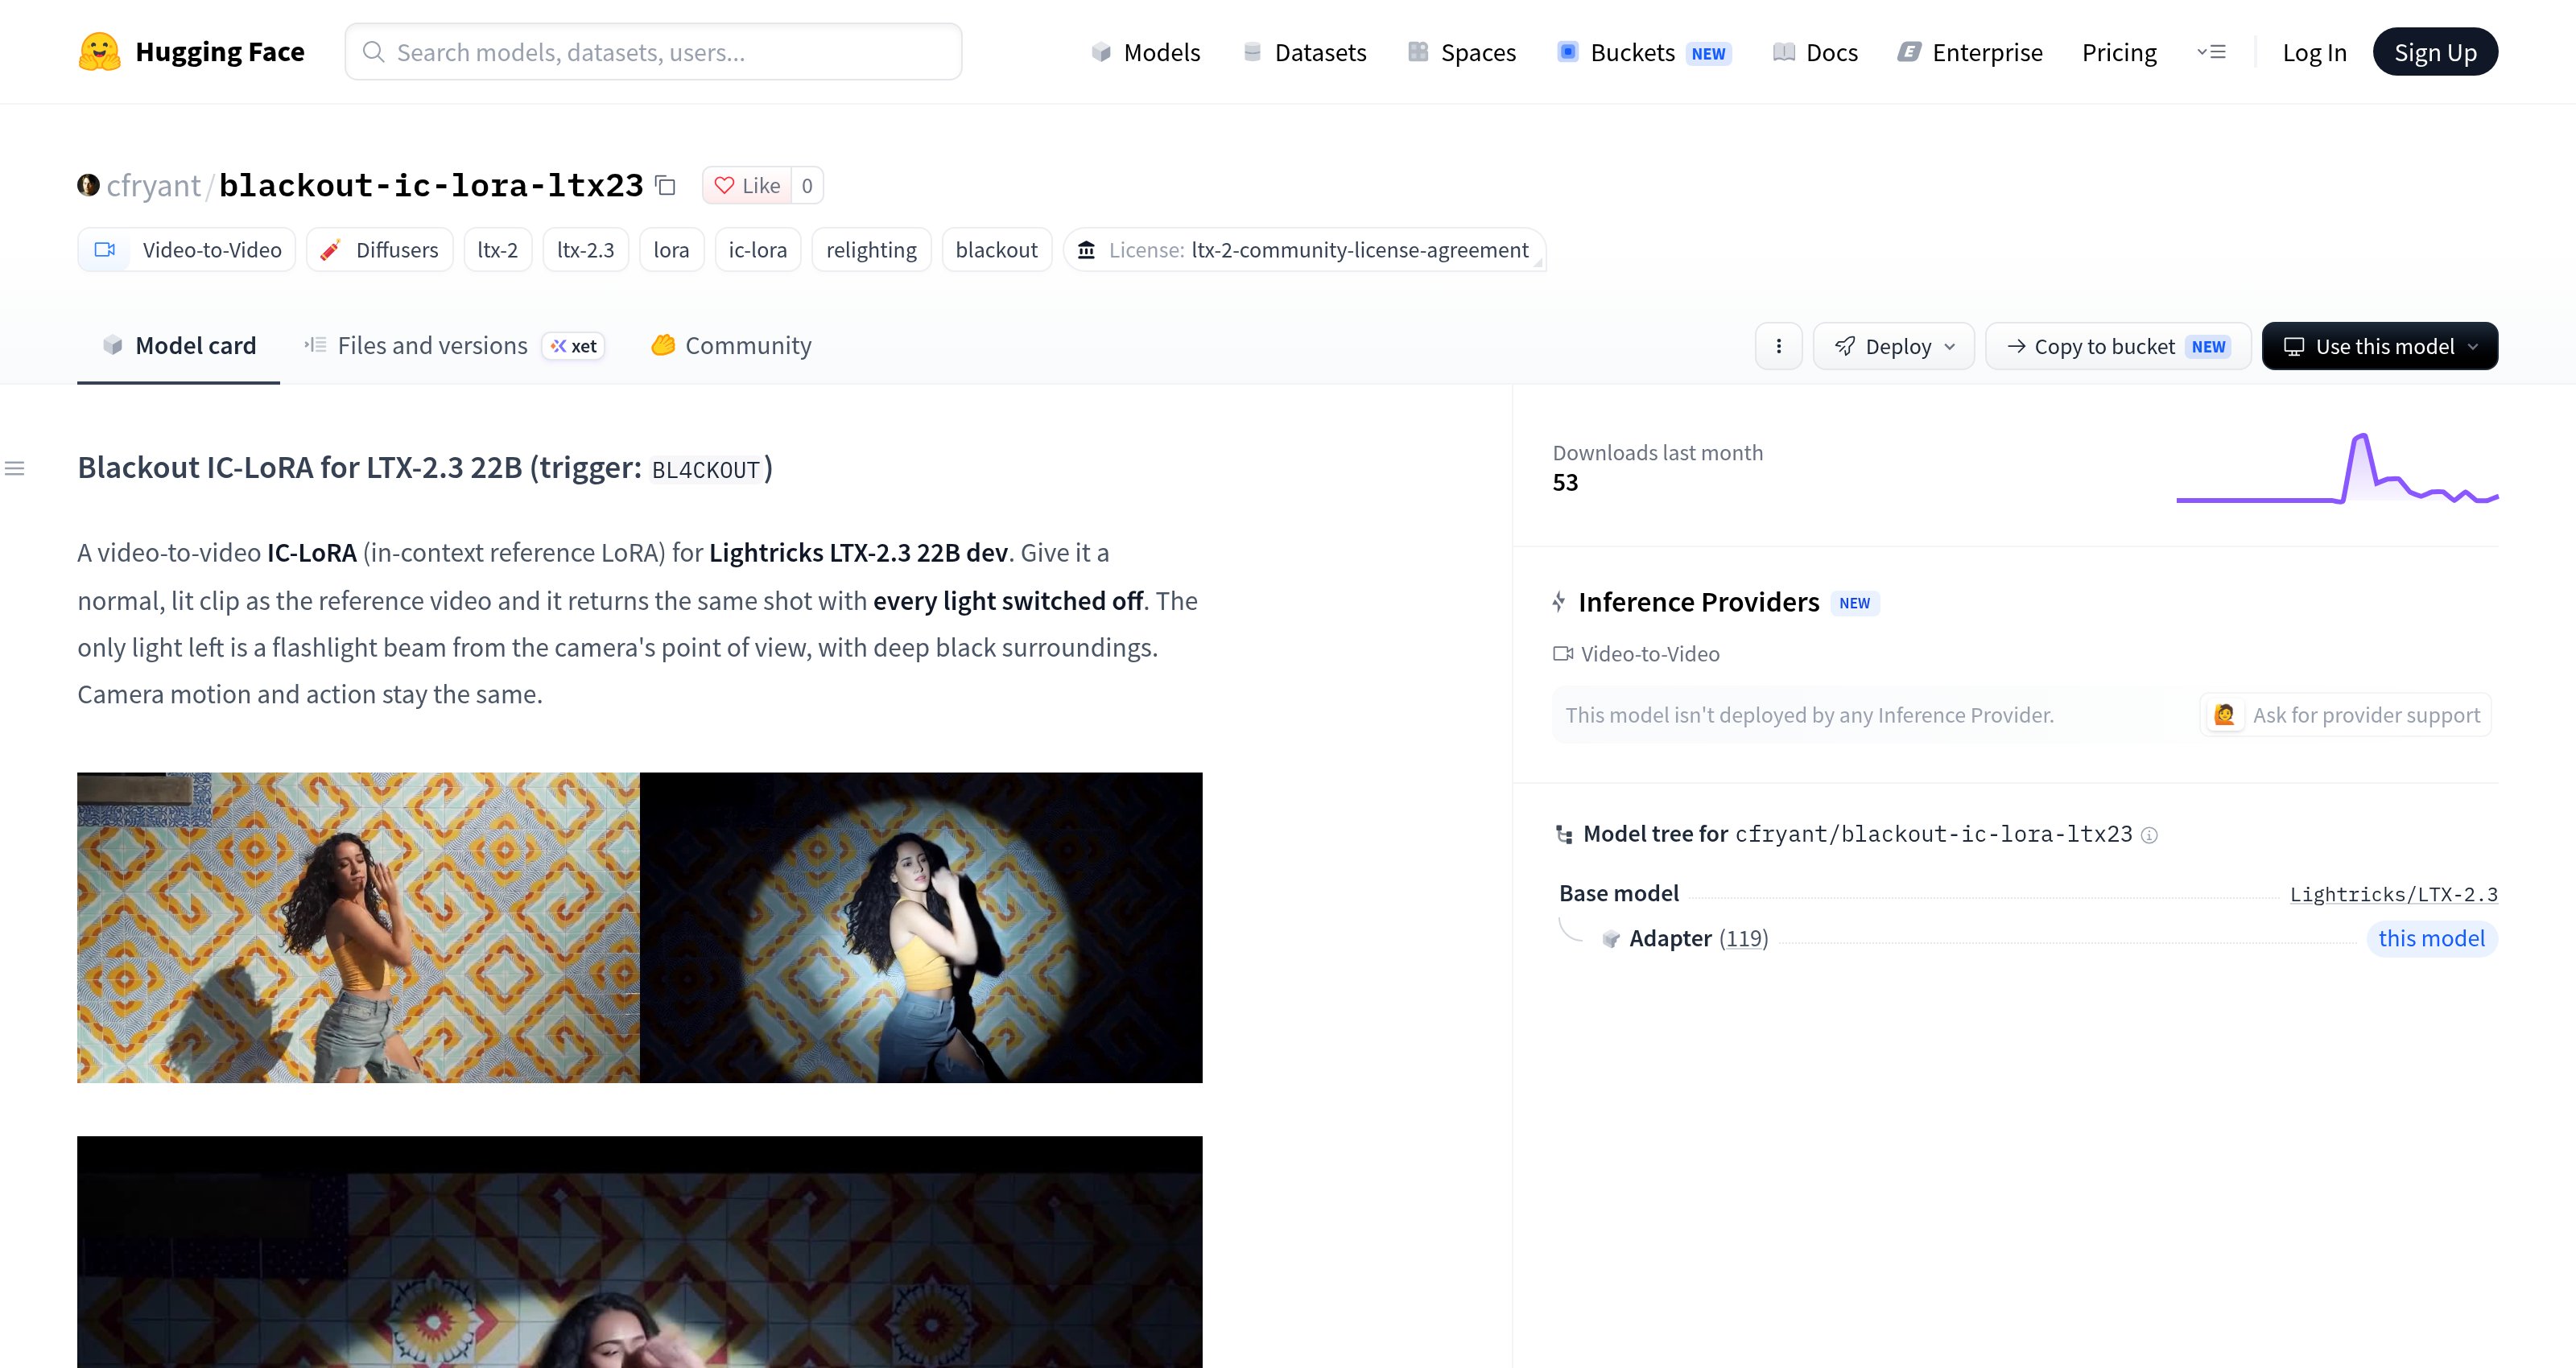The height and width of the screenshot is (1368, 2576).
Task: Open Docs in top navigation
Action: (x=1815, y=52)
